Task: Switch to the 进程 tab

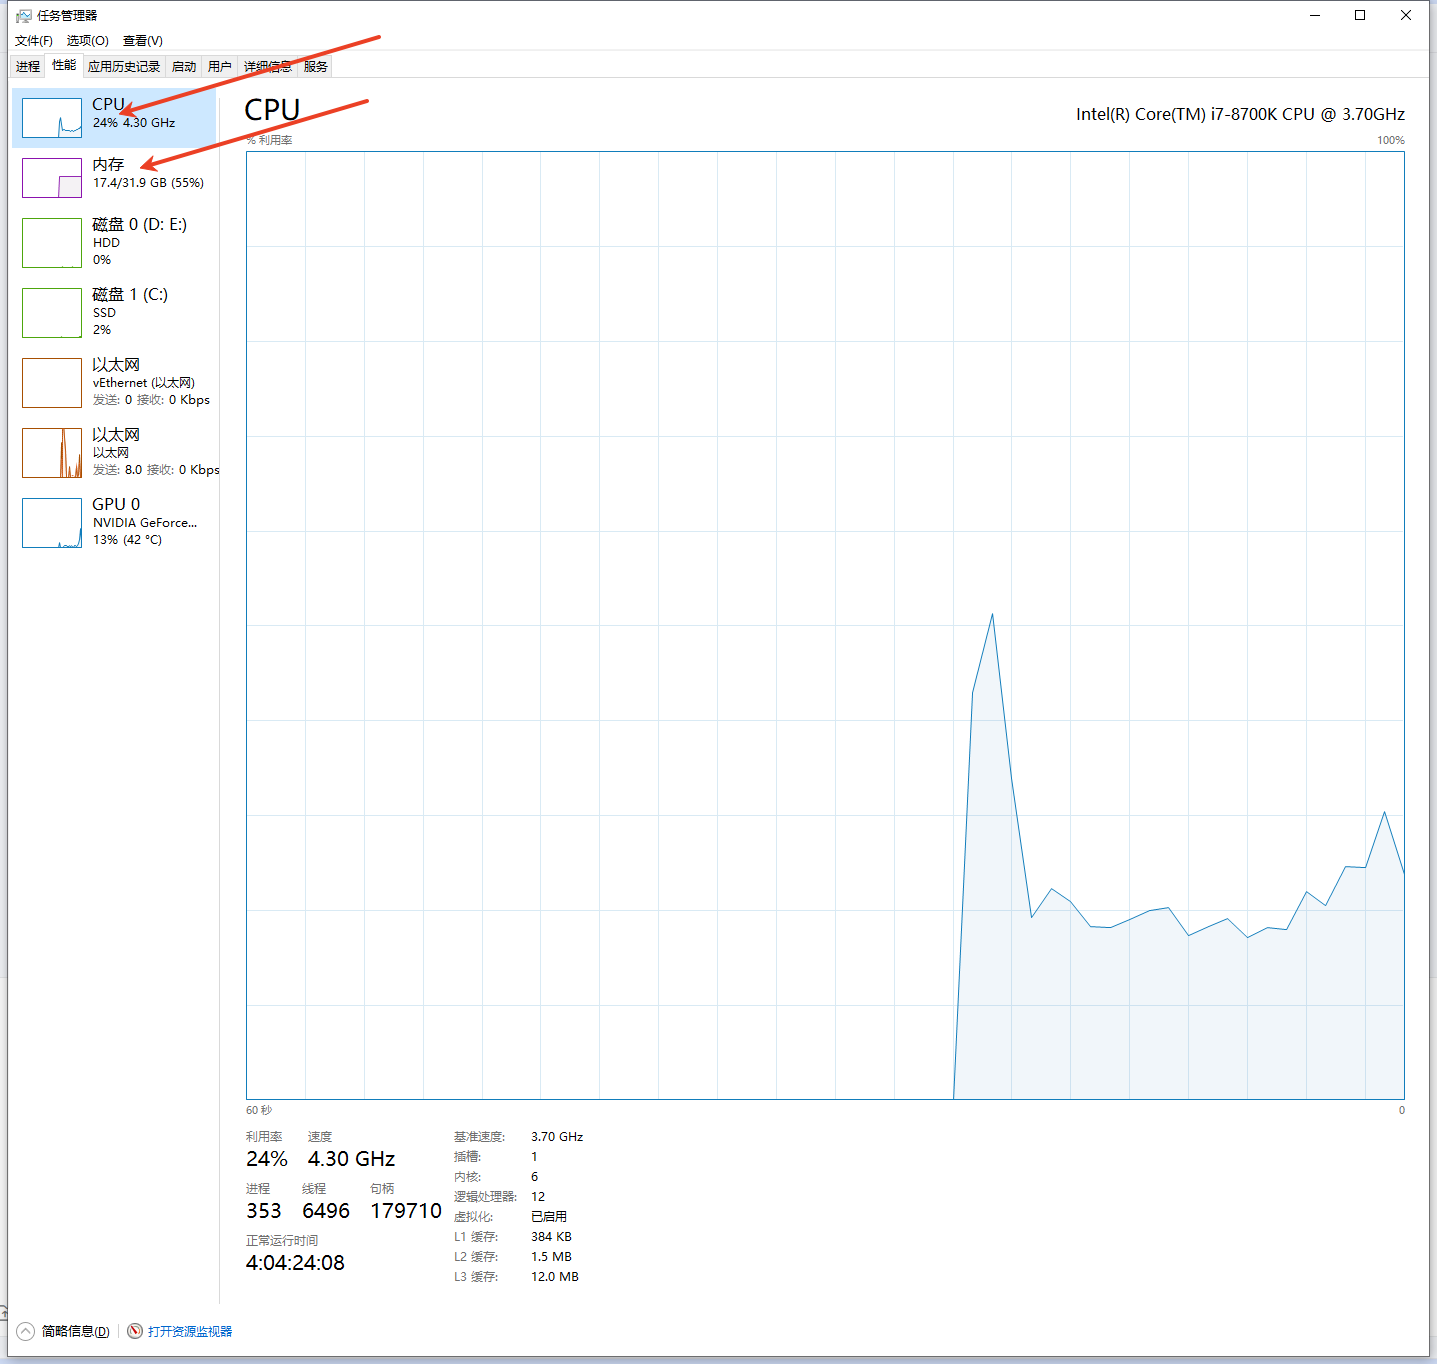Action: (x=28, y=67)
